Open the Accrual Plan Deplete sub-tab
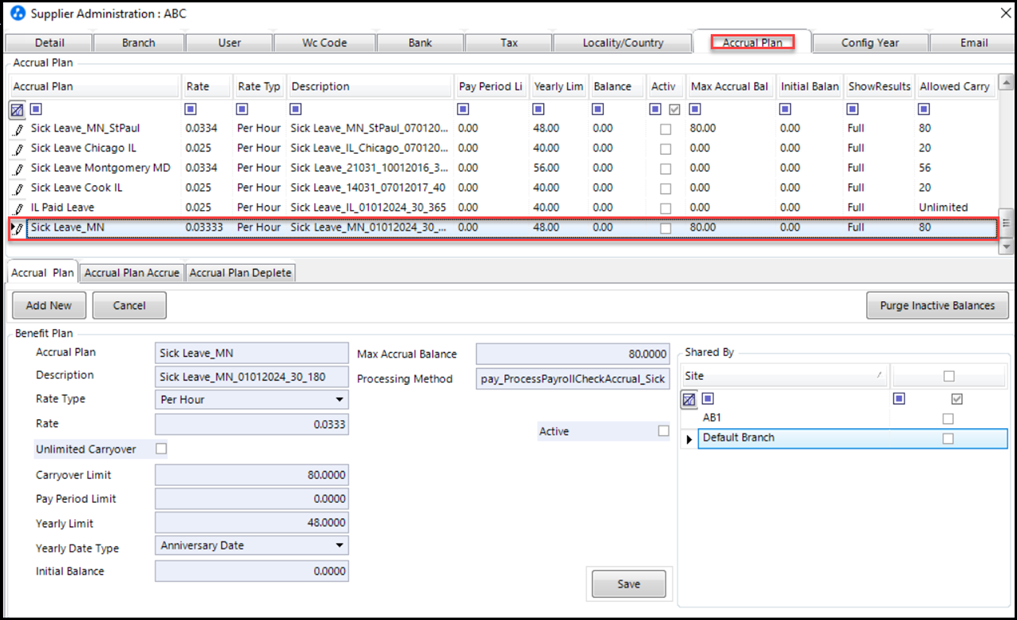 (x=240, y=273)
